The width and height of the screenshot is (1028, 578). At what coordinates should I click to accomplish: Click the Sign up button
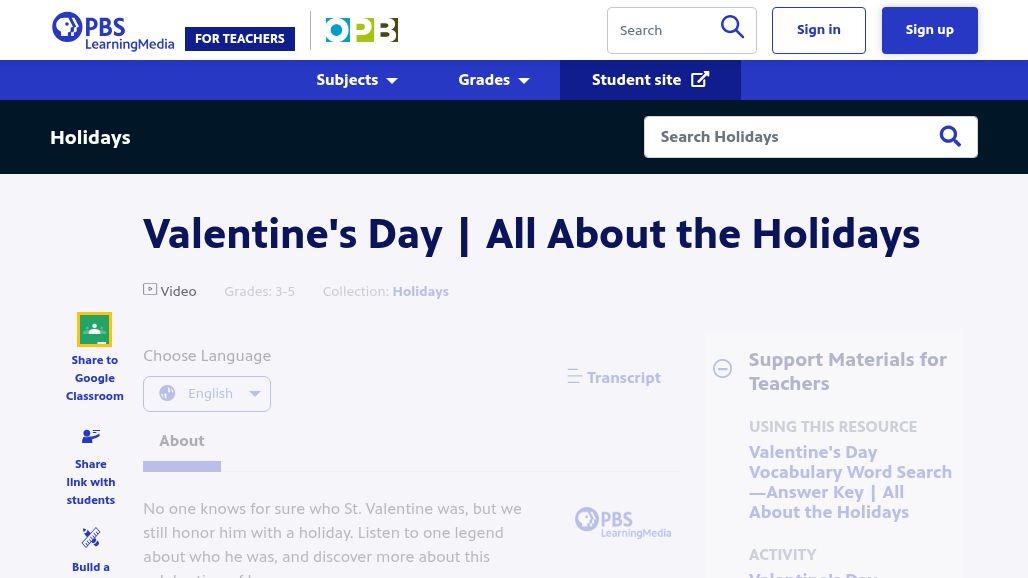click(x=929, y=30)
